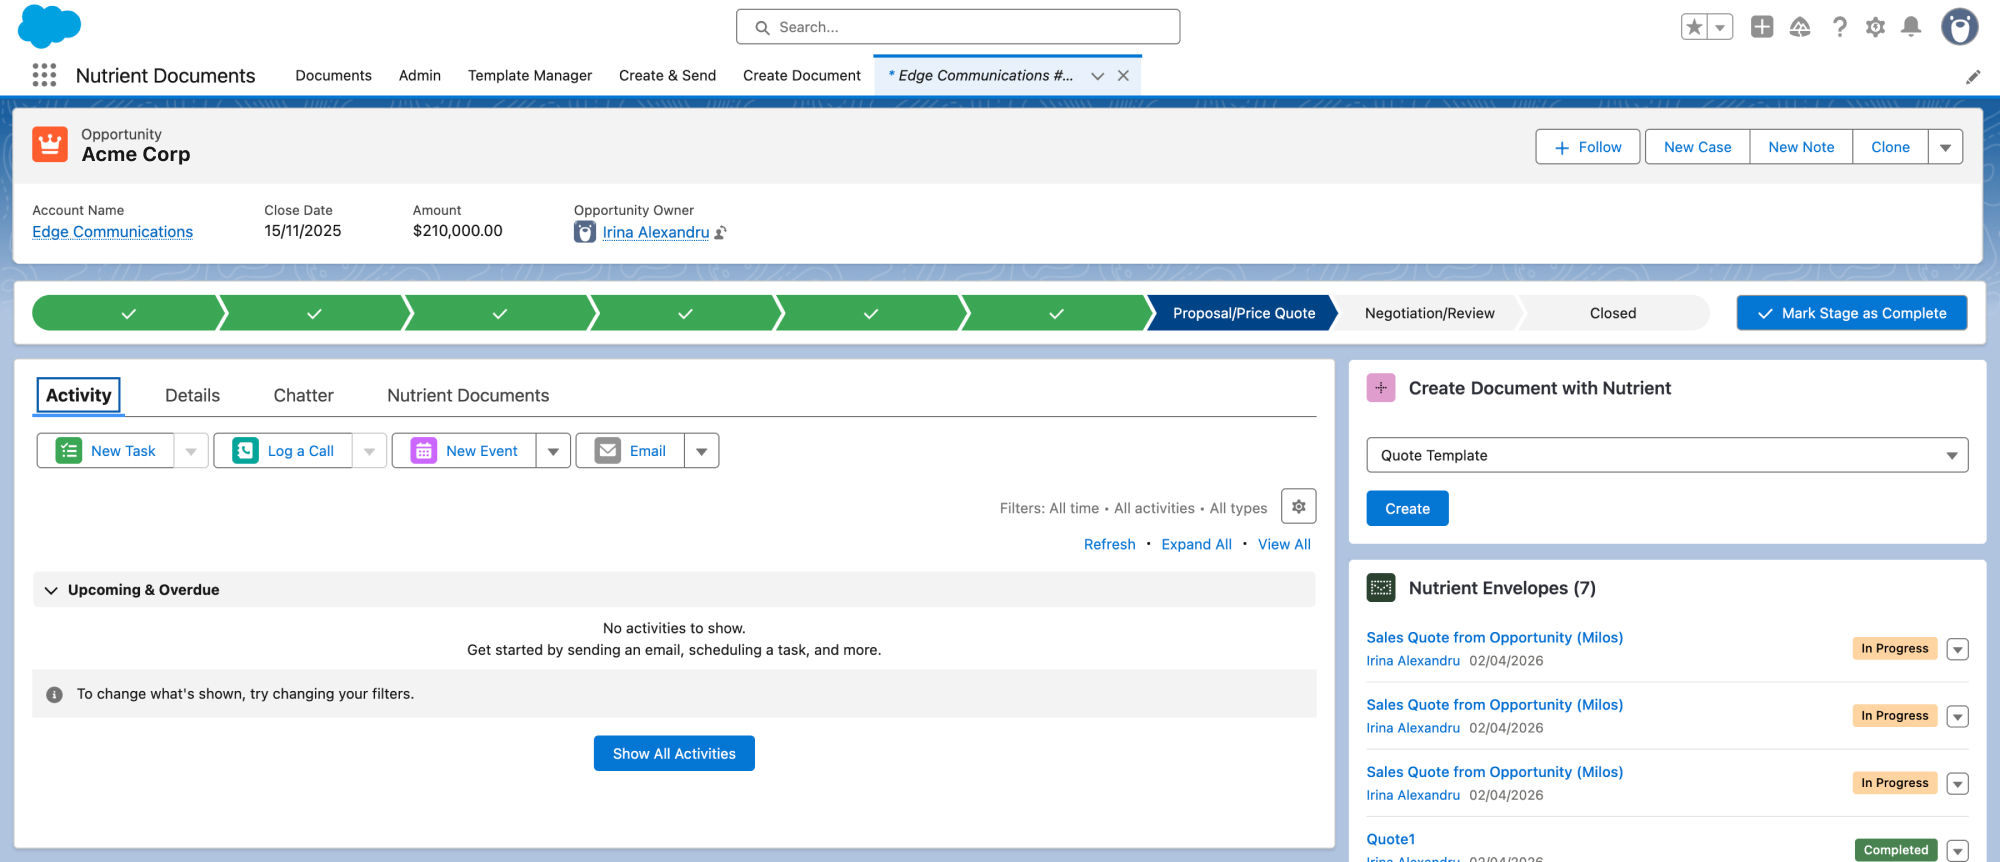Click Expand All link

[x=1196, y=545]
